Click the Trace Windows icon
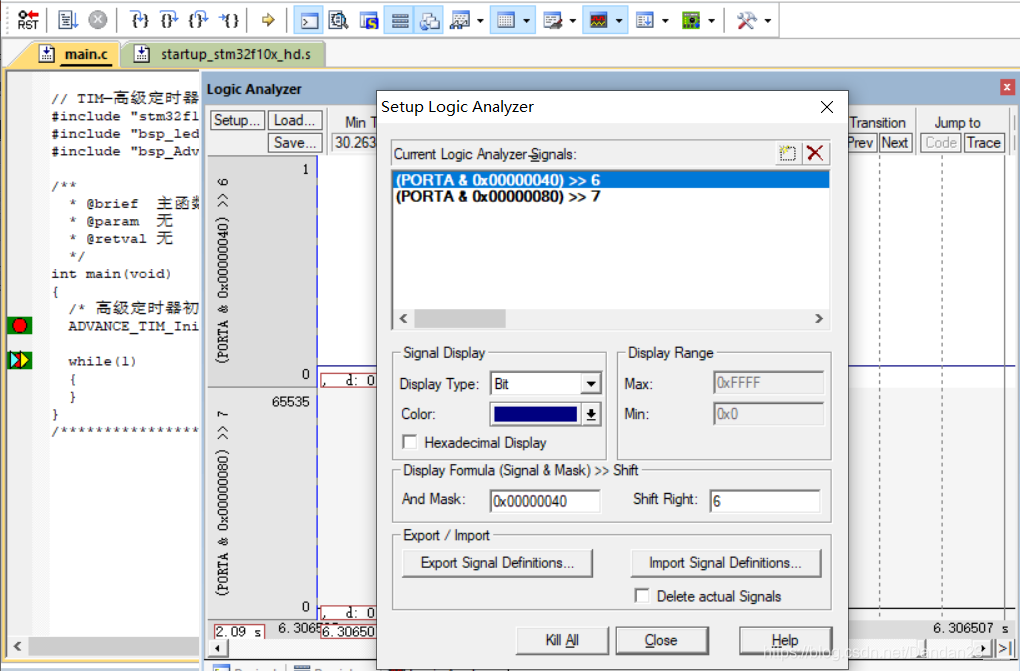Screen dimensions: 1020x671 pos(645,21)
